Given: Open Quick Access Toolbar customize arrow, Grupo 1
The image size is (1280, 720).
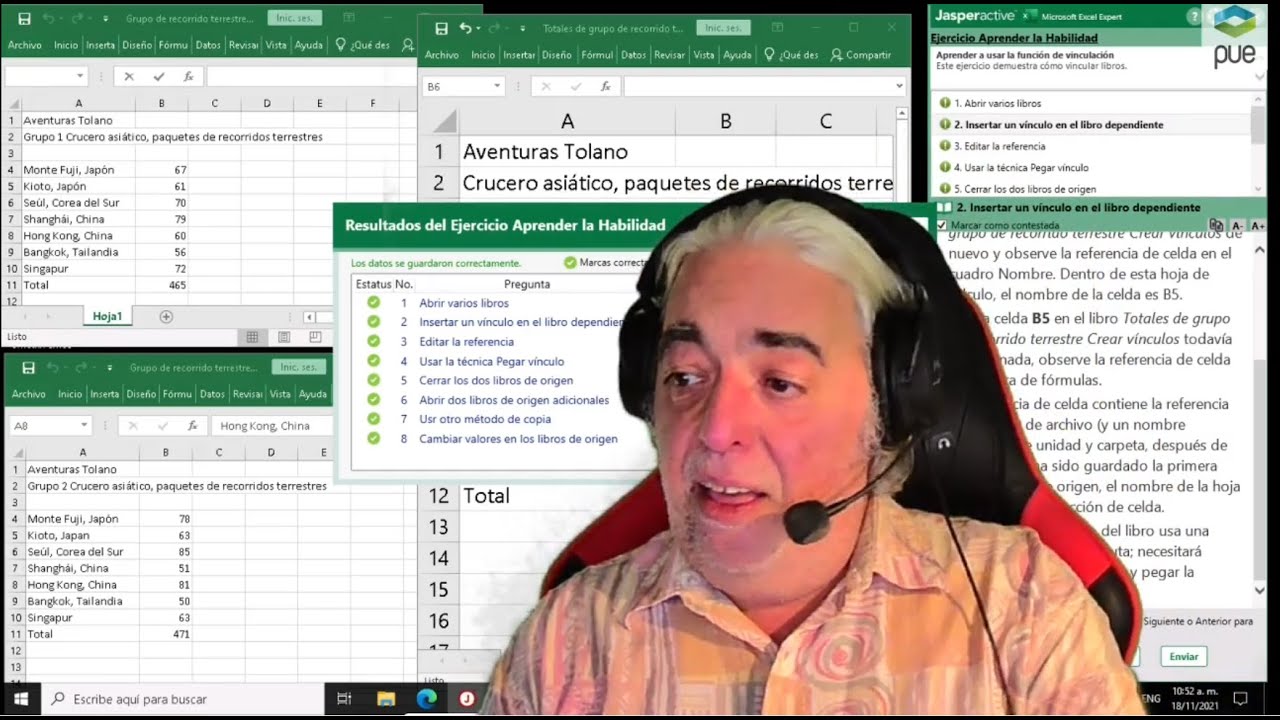Looking at the screenshot, I should coord(108,19).
